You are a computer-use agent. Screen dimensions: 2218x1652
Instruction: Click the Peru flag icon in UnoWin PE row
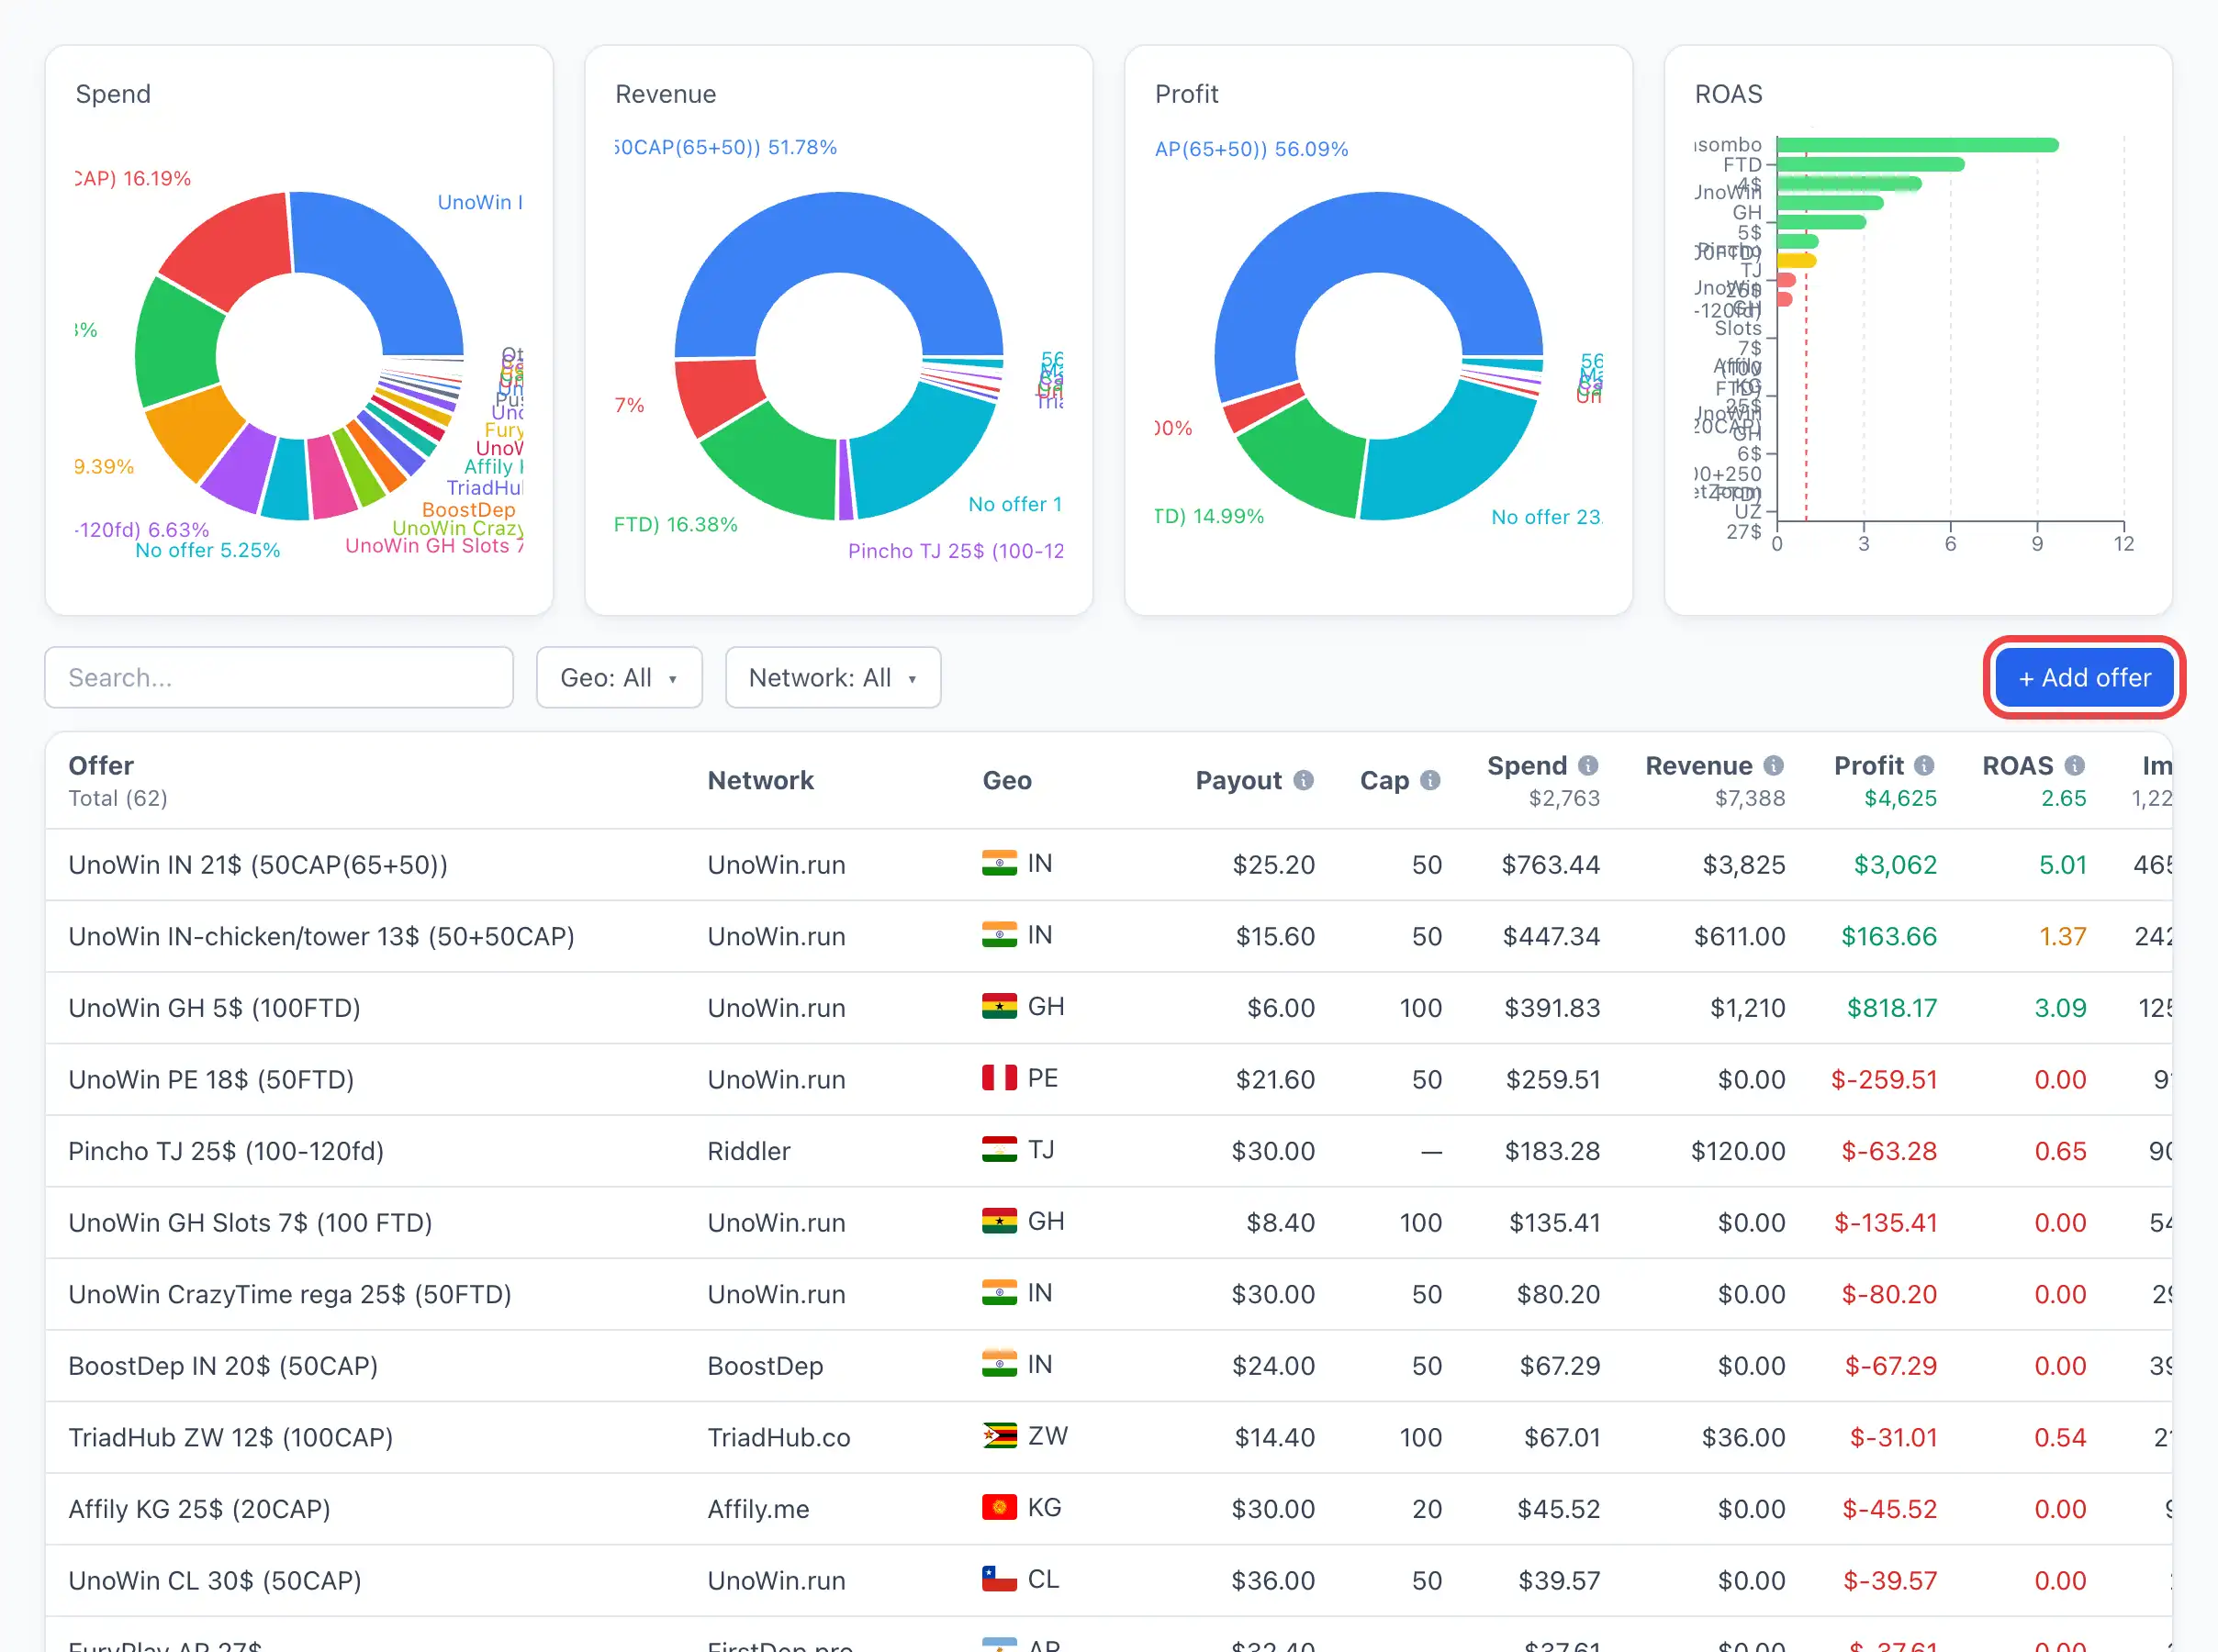[x=999, y=1078]
